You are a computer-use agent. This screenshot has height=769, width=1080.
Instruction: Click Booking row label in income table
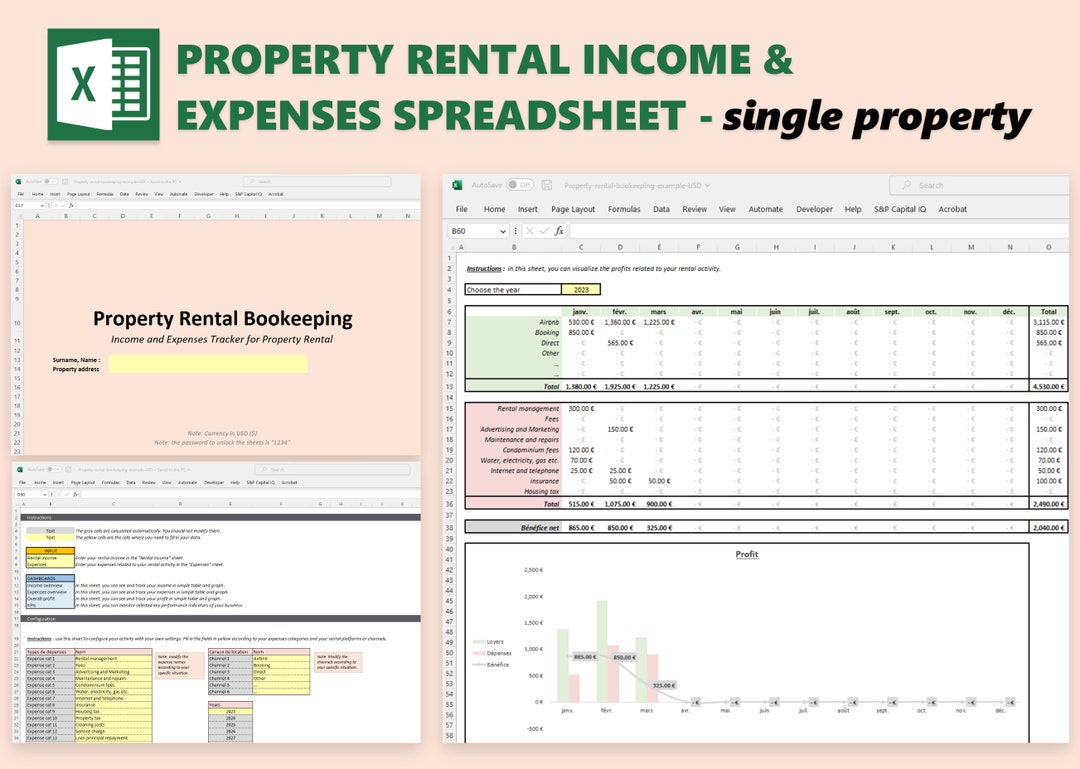(514, 332)
